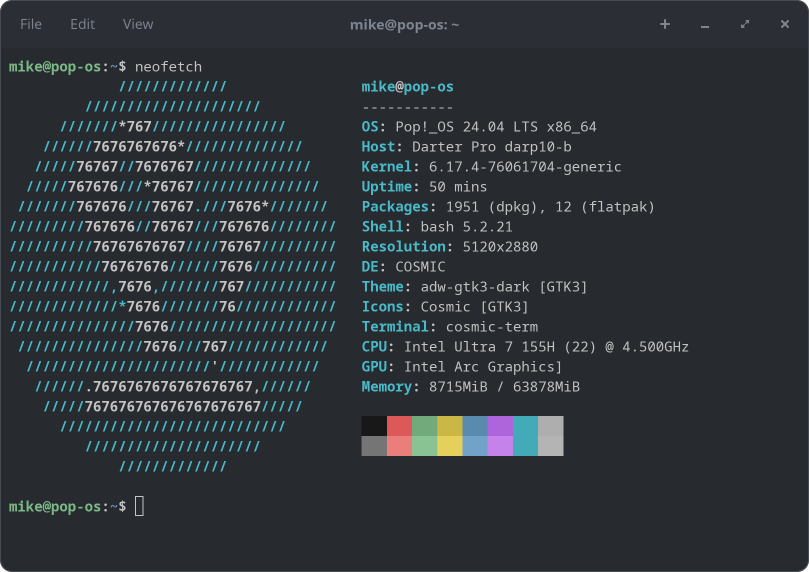The image size is (809, 572).
Task: Close the terminal window
Action: click(785, 24)
